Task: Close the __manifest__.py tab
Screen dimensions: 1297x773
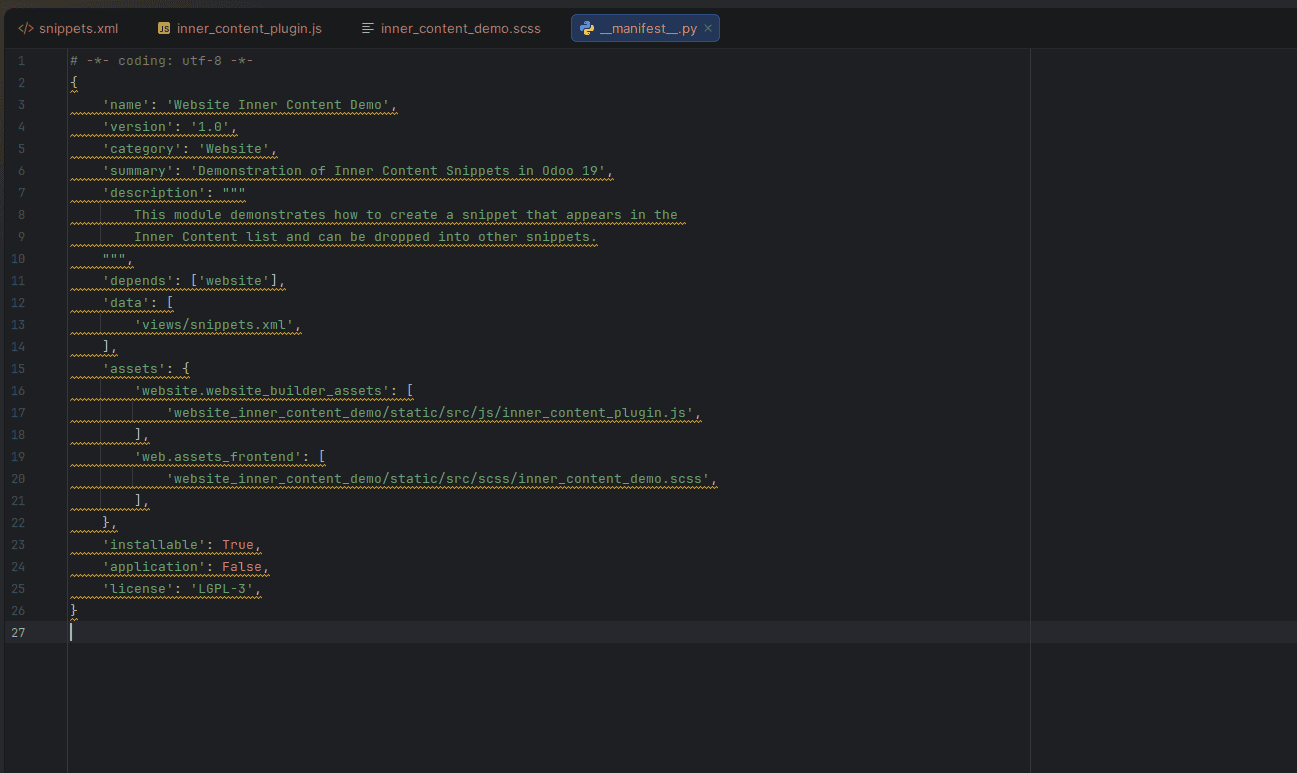Action: [x=708, y=28]
